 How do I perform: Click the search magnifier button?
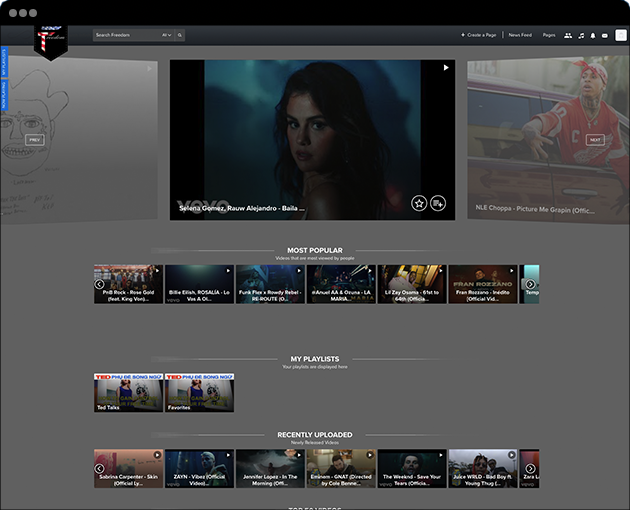click(180, 35)
